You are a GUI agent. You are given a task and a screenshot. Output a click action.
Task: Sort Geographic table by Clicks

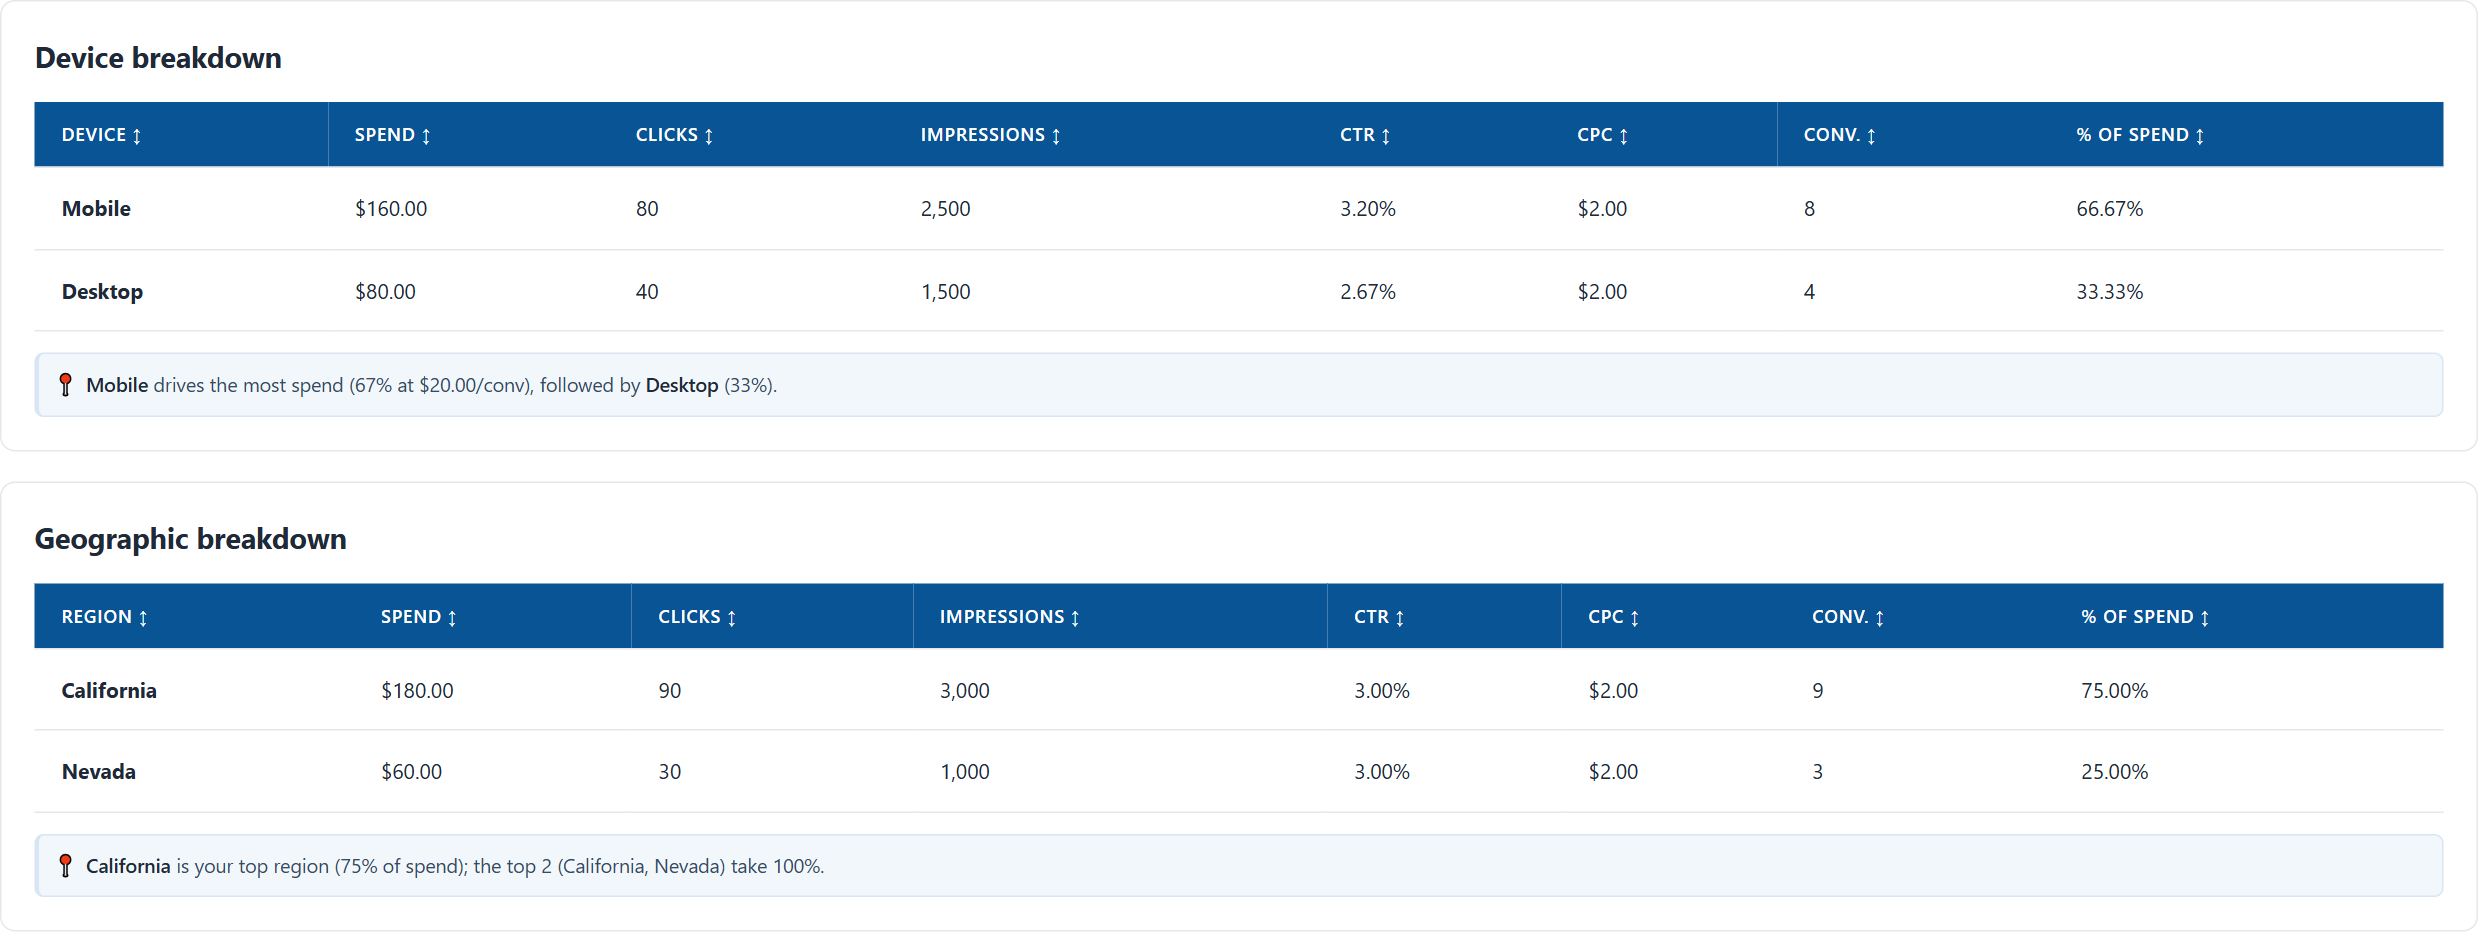[697, 617]
